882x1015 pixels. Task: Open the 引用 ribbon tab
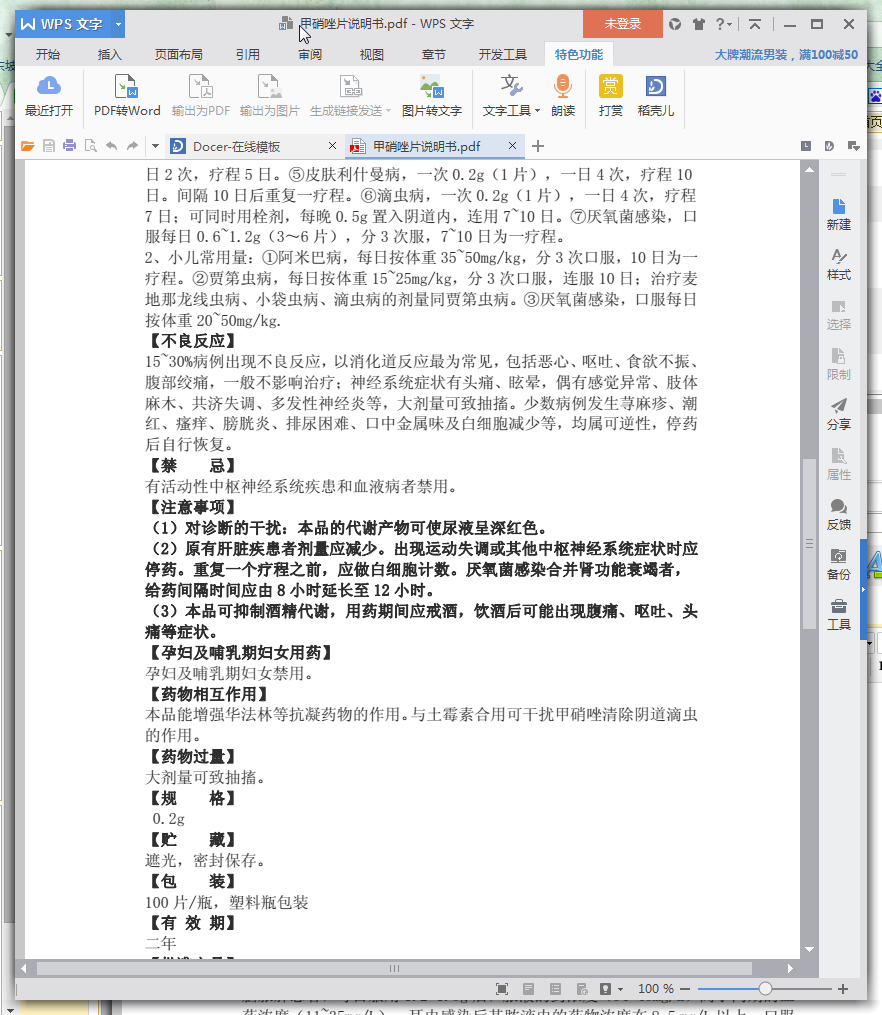247,54
